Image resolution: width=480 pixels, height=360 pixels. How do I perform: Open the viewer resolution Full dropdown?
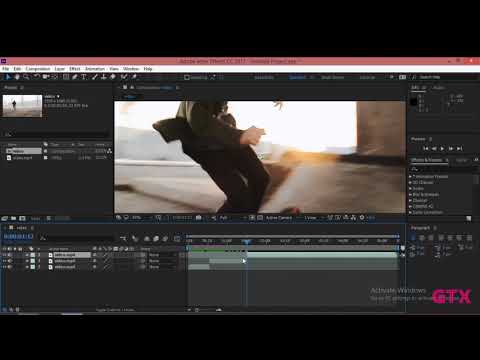pyautogui.click(x=232, y=218)
